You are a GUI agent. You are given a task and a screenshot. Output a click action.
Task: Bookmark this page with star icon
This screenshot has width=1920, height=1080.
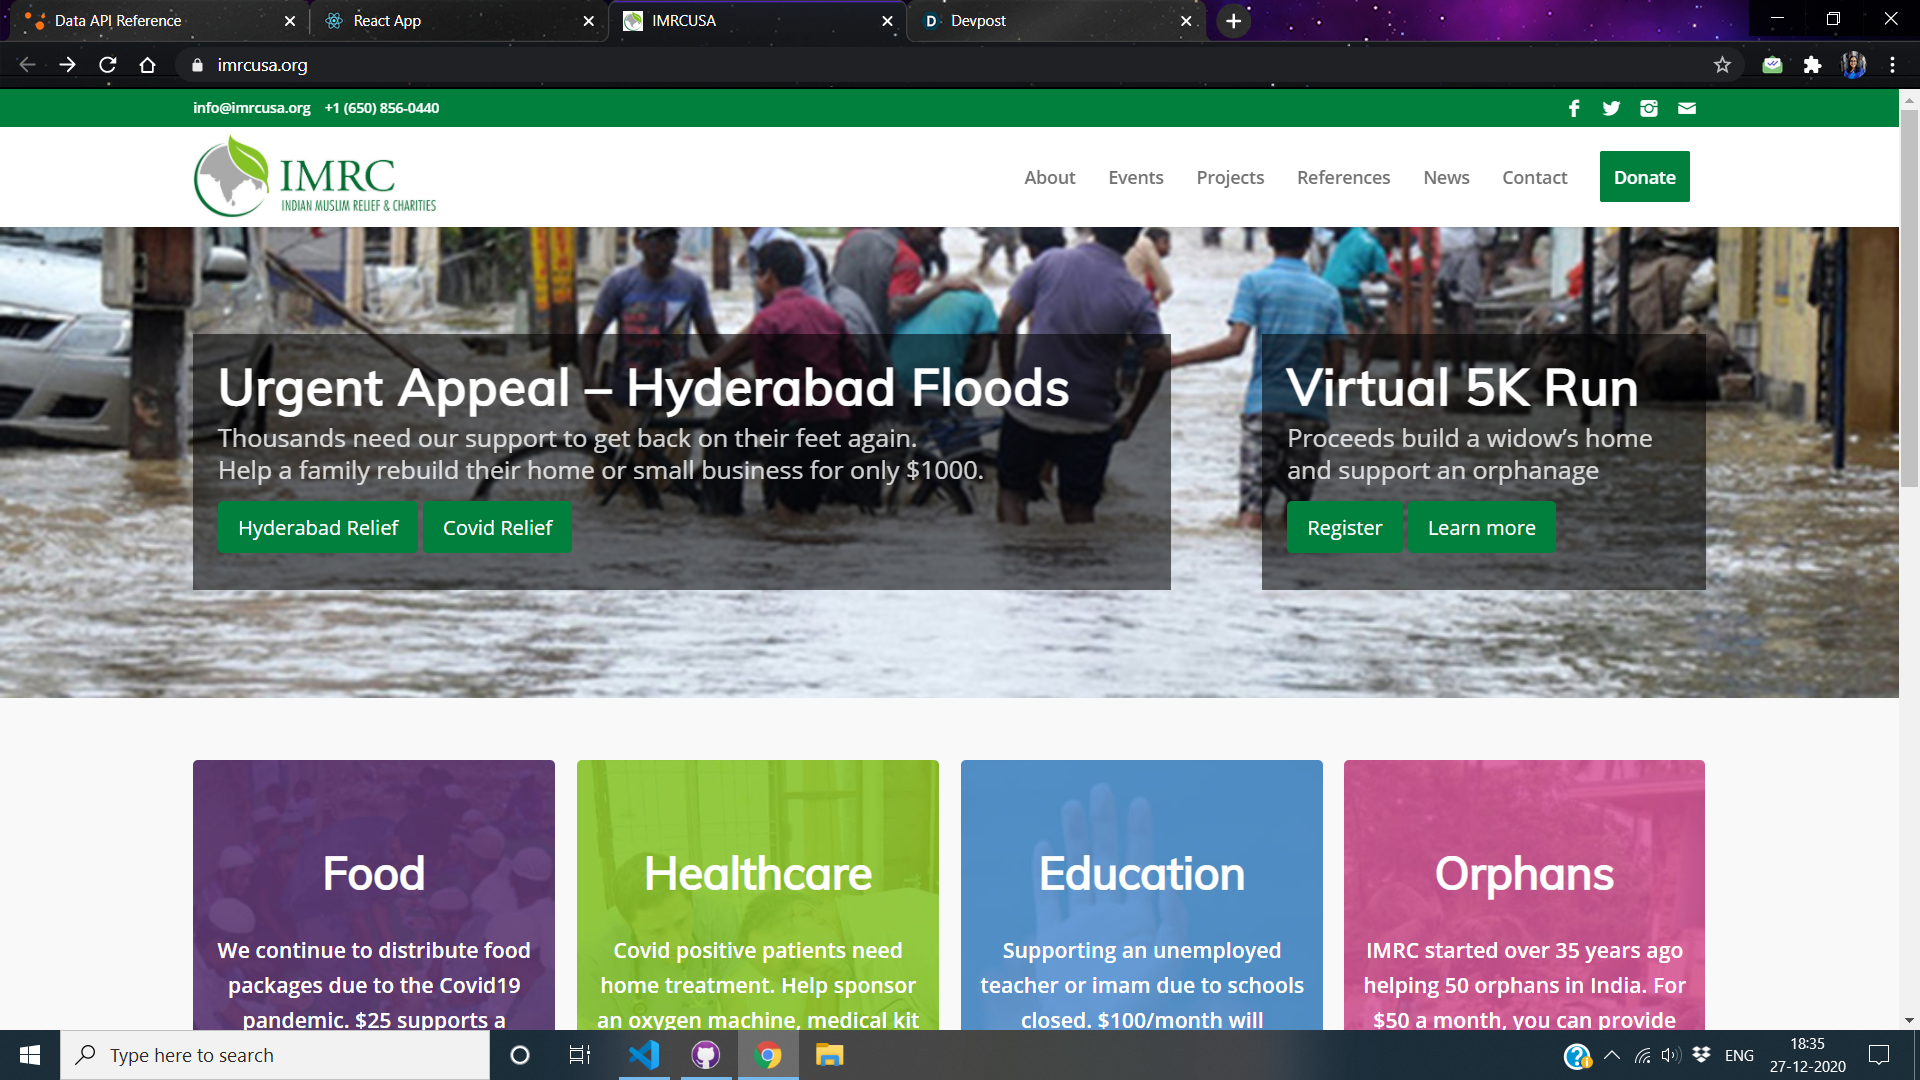click(x=1722, y=65)
